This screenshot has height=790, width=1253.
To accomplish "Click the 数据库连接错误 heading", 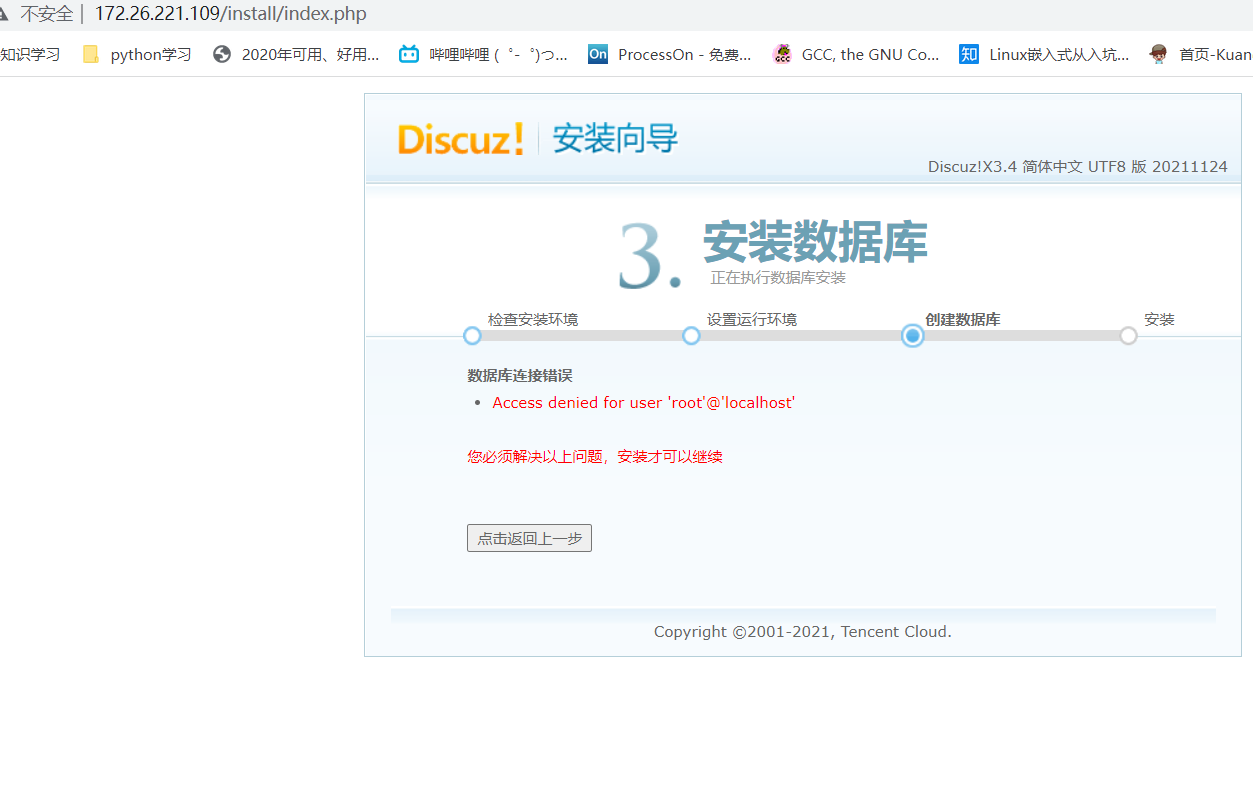I will point(520,376).
